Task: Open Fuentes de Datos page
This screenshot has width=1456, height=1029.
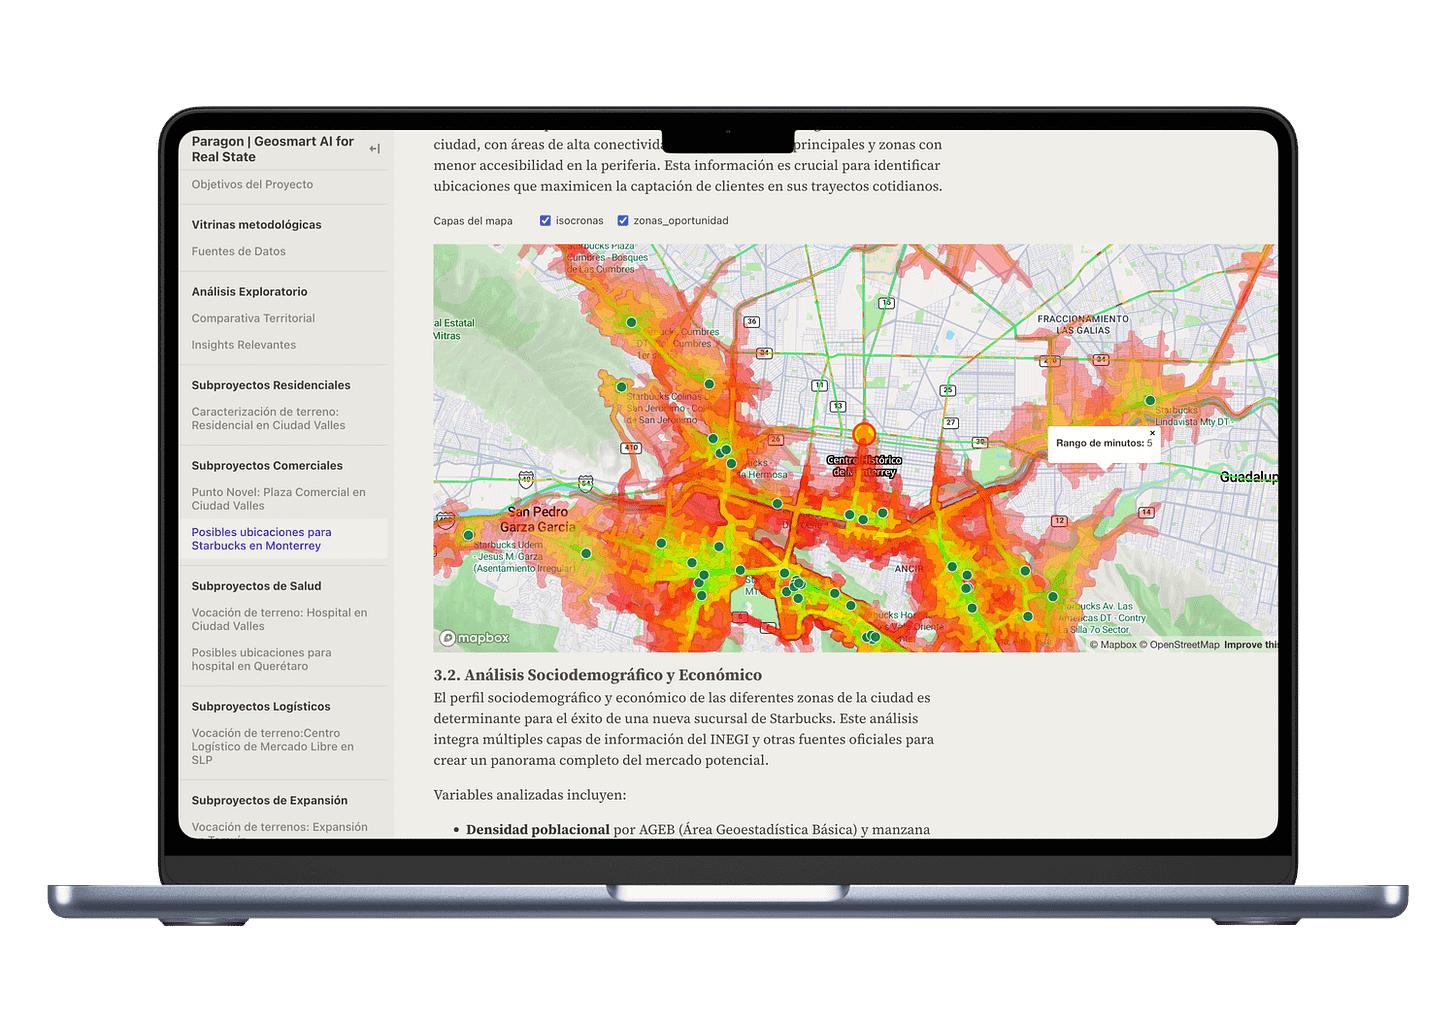Action: point(238,252)
